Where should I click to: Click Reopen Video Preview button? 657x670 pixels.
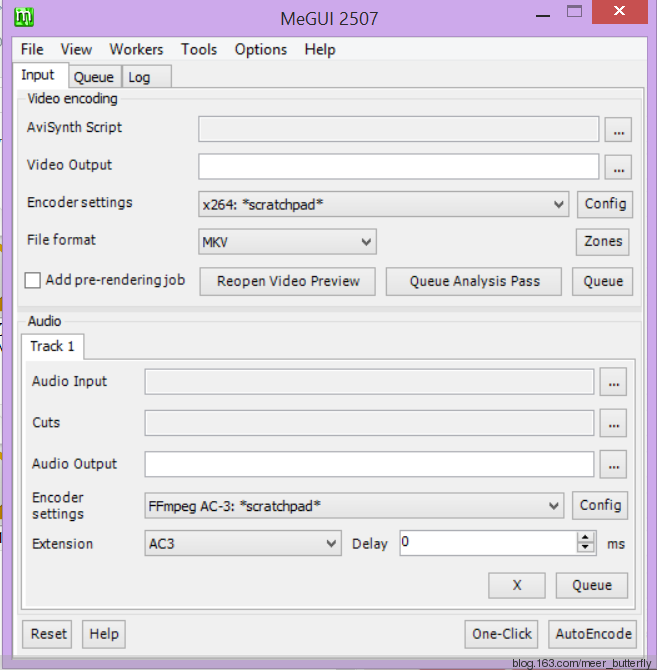pos(287,282)
